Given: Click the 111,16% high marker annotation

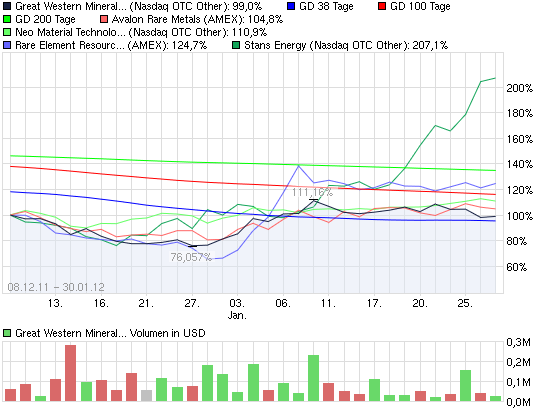Looking at the screenshot, I should 312,192.
